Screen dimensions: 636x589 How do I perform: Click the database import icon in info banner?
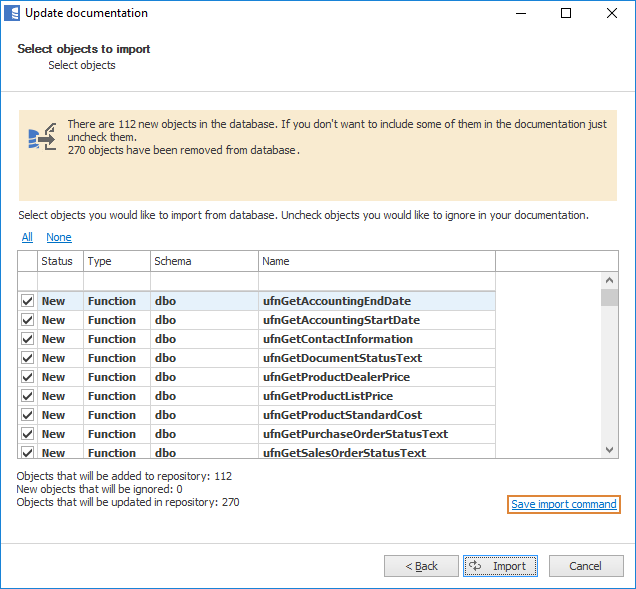(41, 137)
